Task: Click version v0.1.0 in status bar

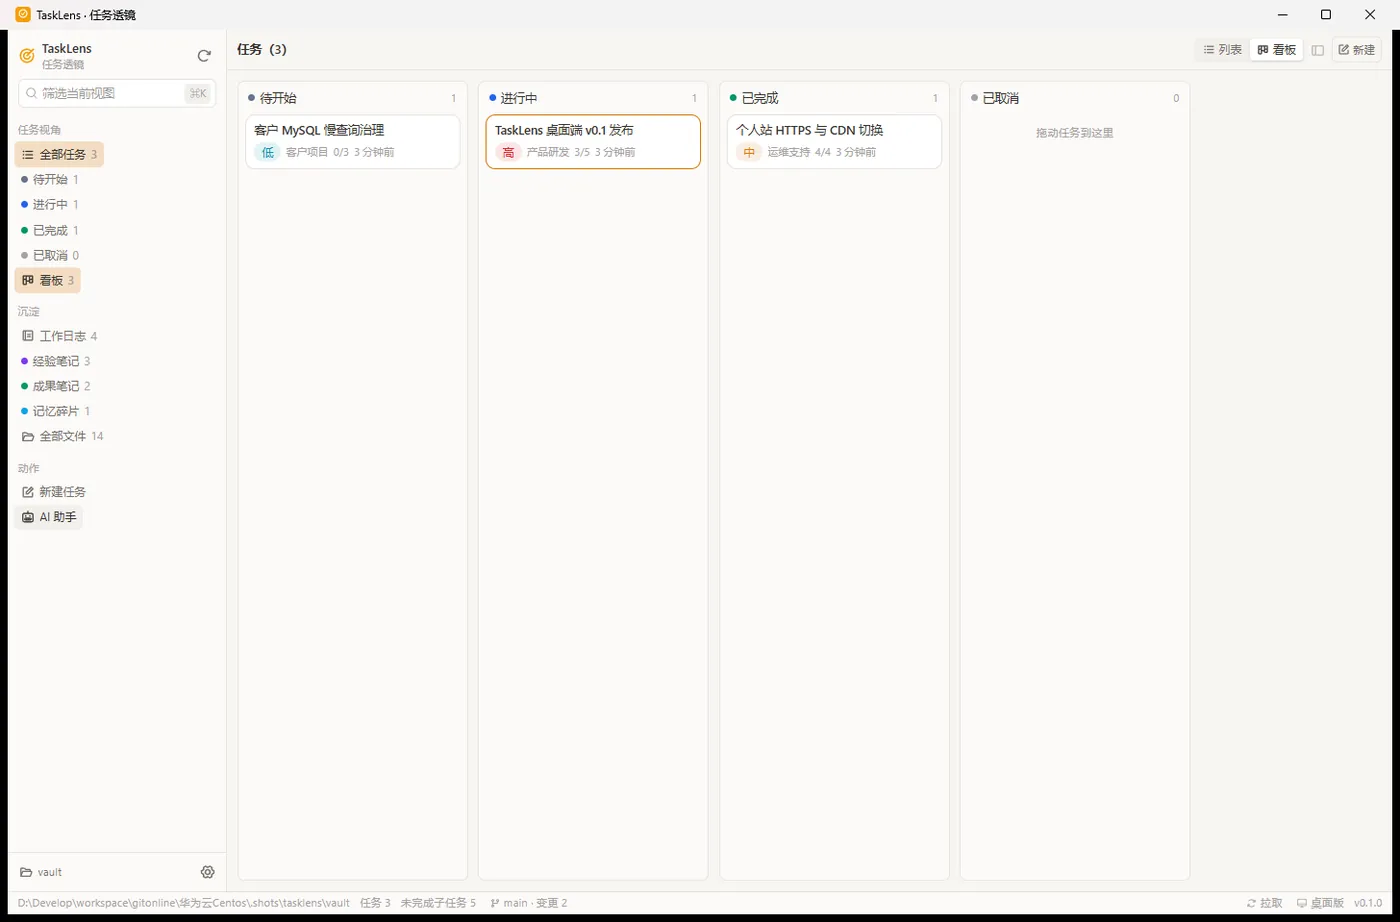Action: [1368, 903]
